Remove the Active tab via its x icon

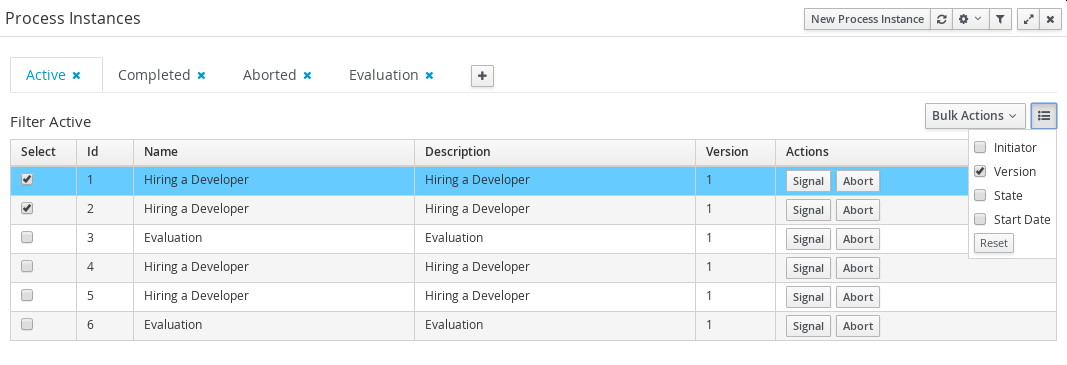pyautogui.click(x=76, y=76)
